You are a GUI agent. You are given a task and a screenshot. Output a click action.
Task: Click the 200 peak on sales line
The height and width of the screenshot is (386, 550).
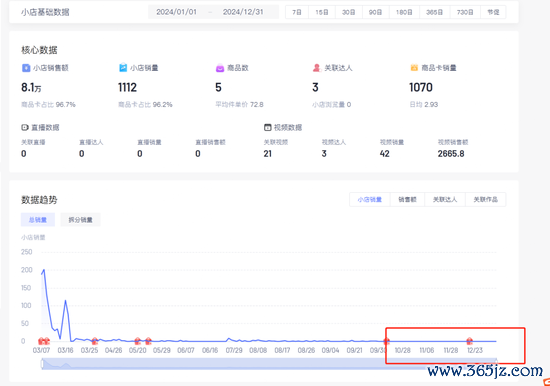click(43, 270)
